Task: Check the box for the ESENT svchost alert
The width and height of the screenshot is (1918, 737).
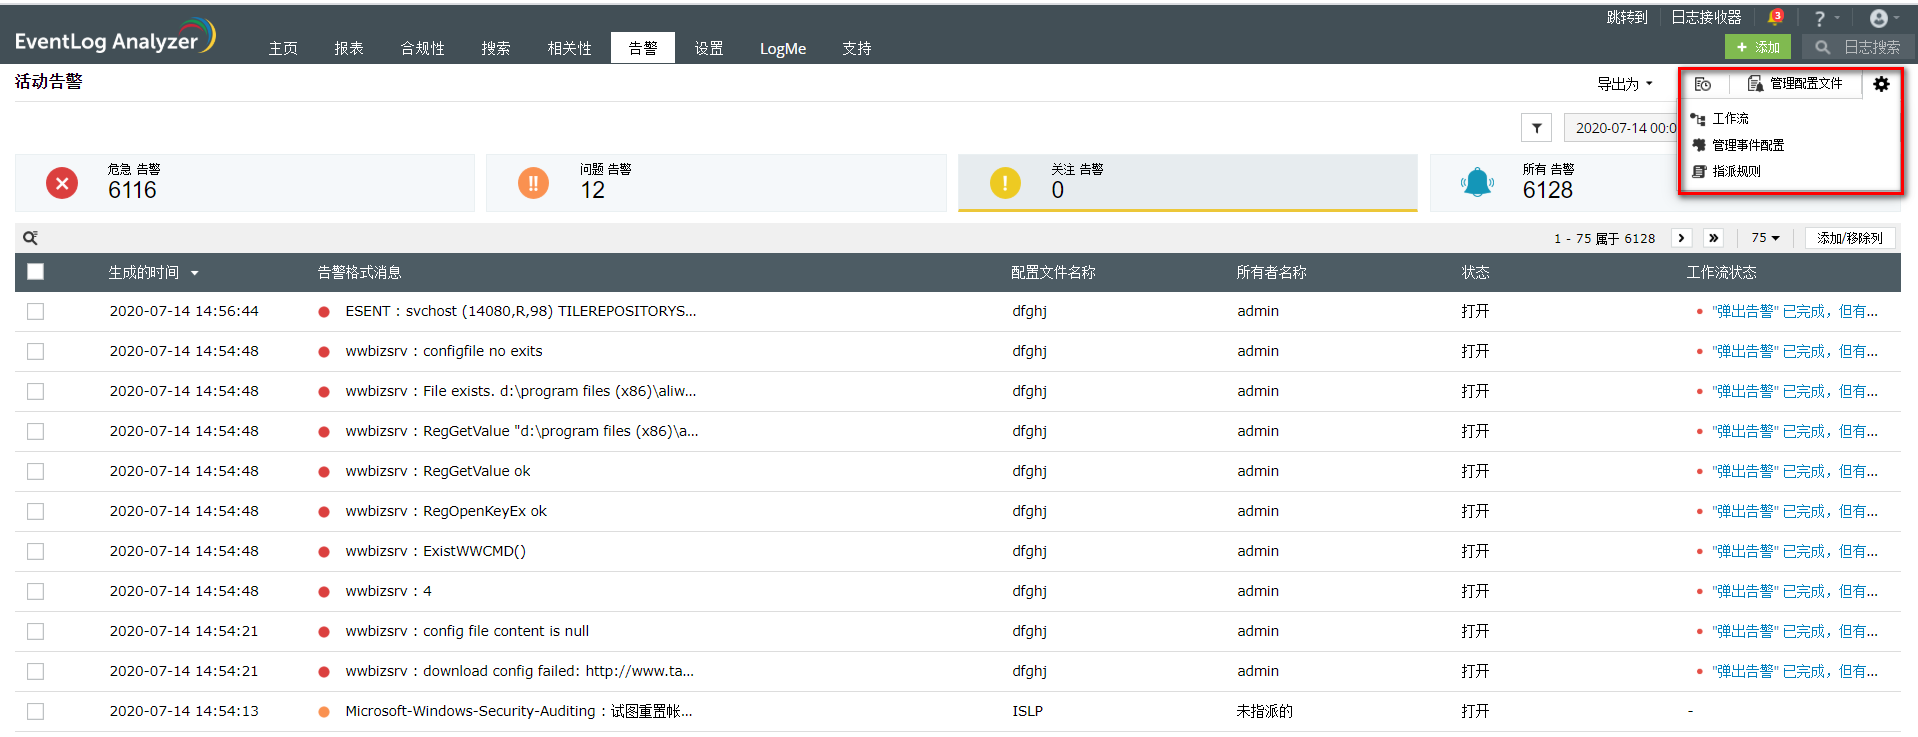Action: tap(36, 312)
